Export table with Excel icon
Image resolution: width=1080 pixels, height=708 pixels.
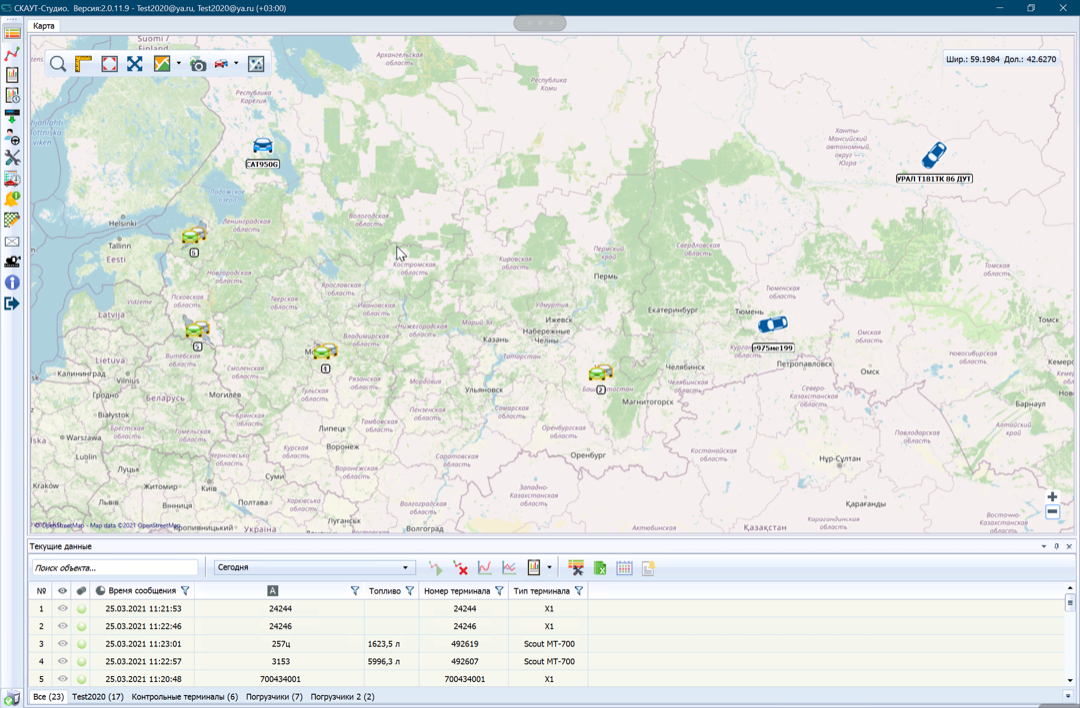[x=600, y=568]
